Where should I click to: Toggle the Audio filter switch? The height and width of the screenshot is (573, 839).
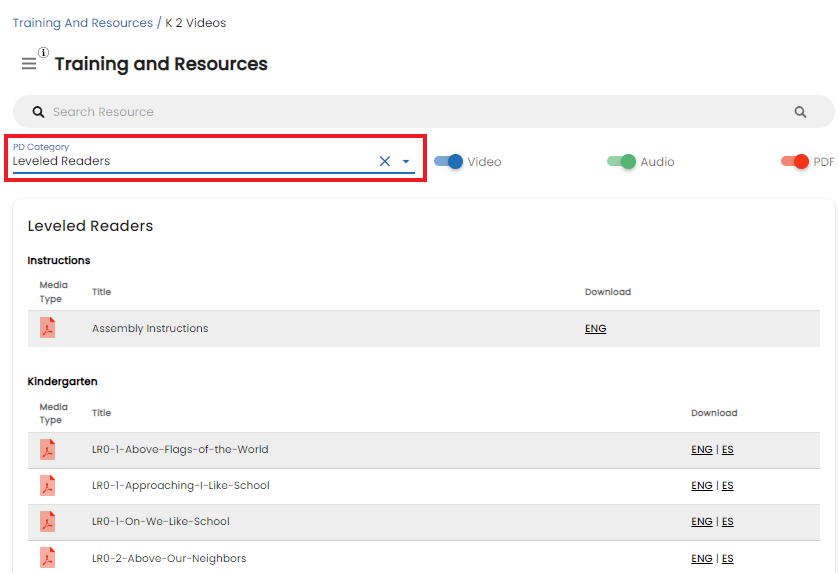pos(621,162)
